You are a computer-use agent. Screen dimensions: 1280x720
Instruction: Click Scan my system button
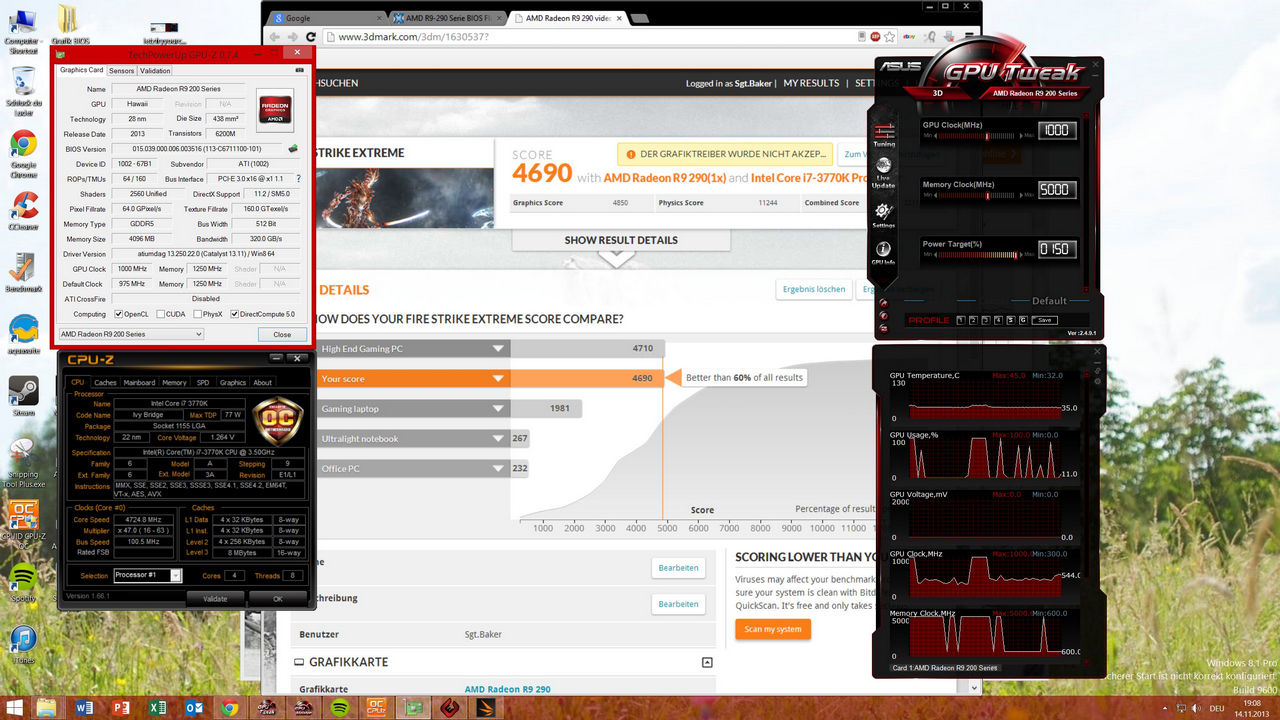(x=773, y=629)
